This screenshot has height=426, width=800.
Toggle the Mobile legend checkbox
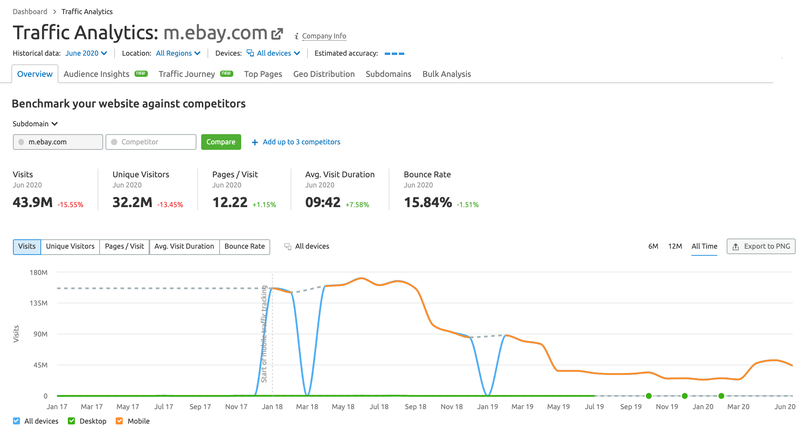[x=120, y=421]
